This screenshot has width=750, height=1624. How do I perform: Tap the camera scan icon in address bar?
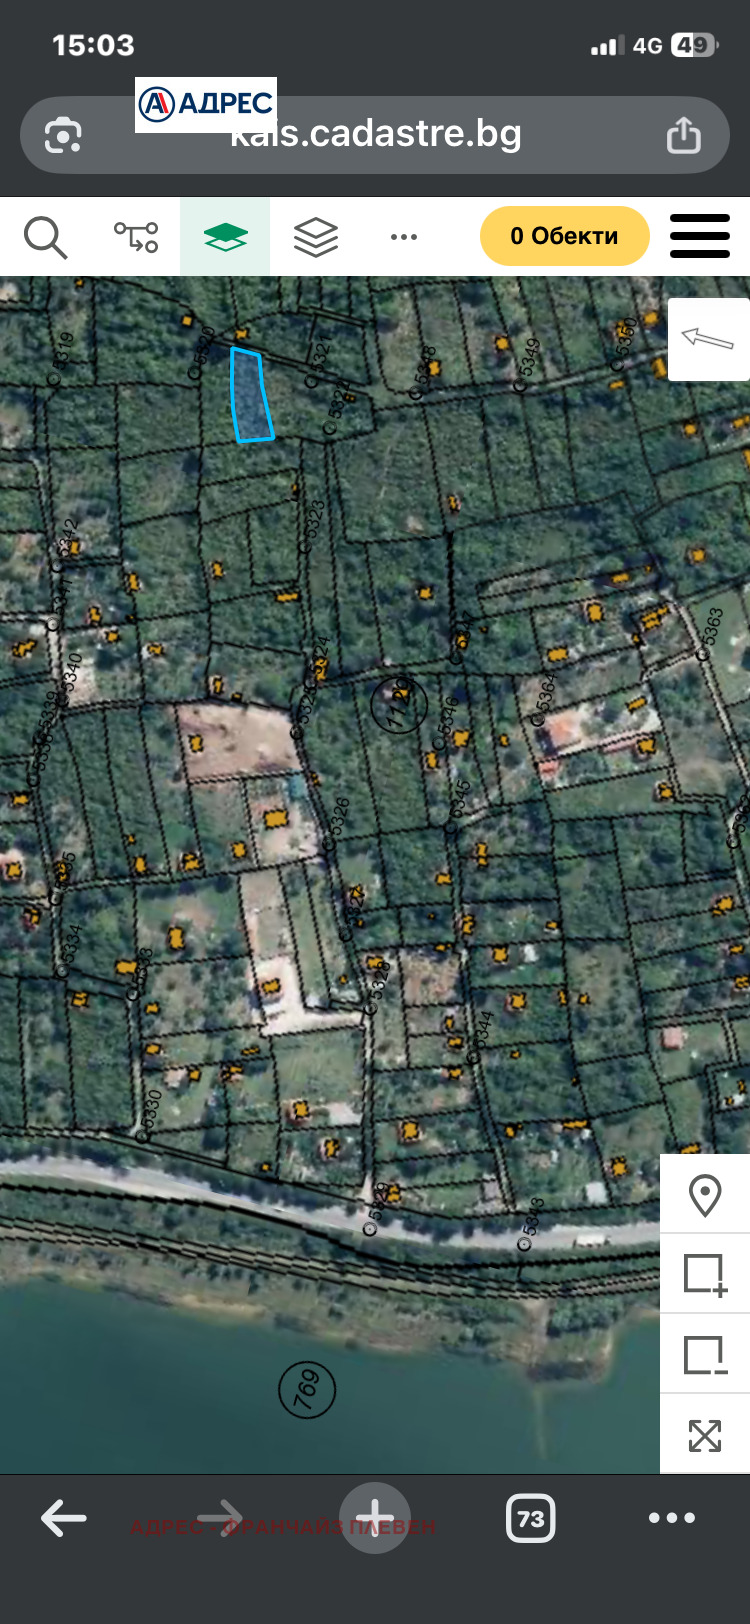click(x=63, y=135)
